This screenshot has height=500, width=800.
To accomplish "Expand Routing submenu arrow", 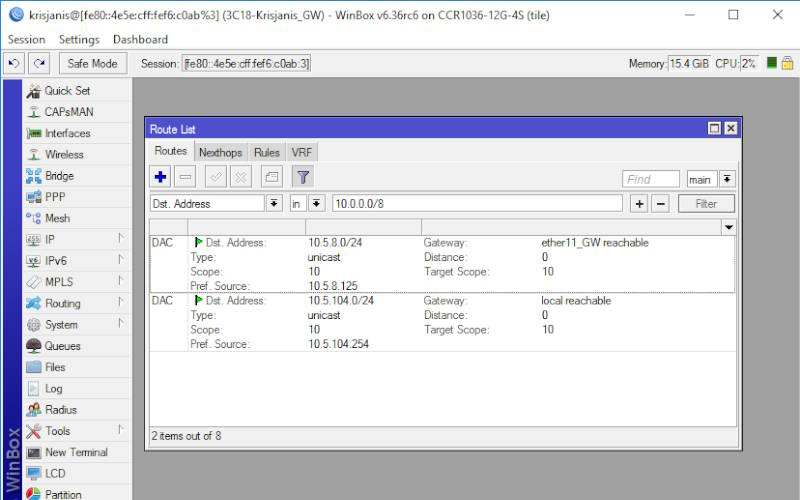I will pos(120,302).
